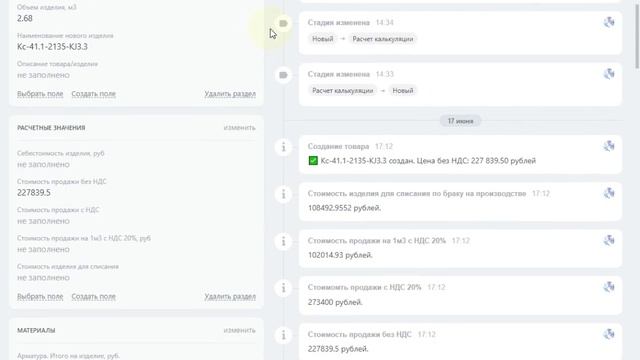Screen dimensions: 640x360
Task: Click avatar icon on 1м3 с НДС 20% entry
Action: point(609,240)
